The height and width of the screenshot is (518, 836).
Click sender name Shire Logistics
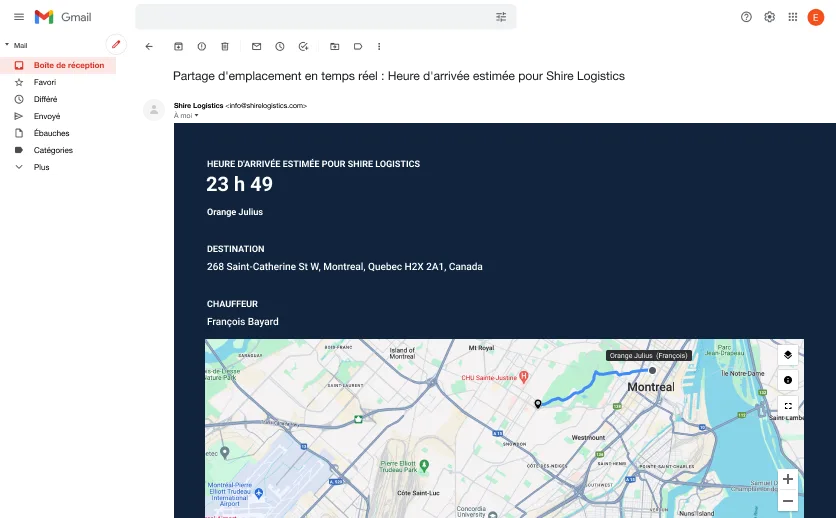click(198, 106)
